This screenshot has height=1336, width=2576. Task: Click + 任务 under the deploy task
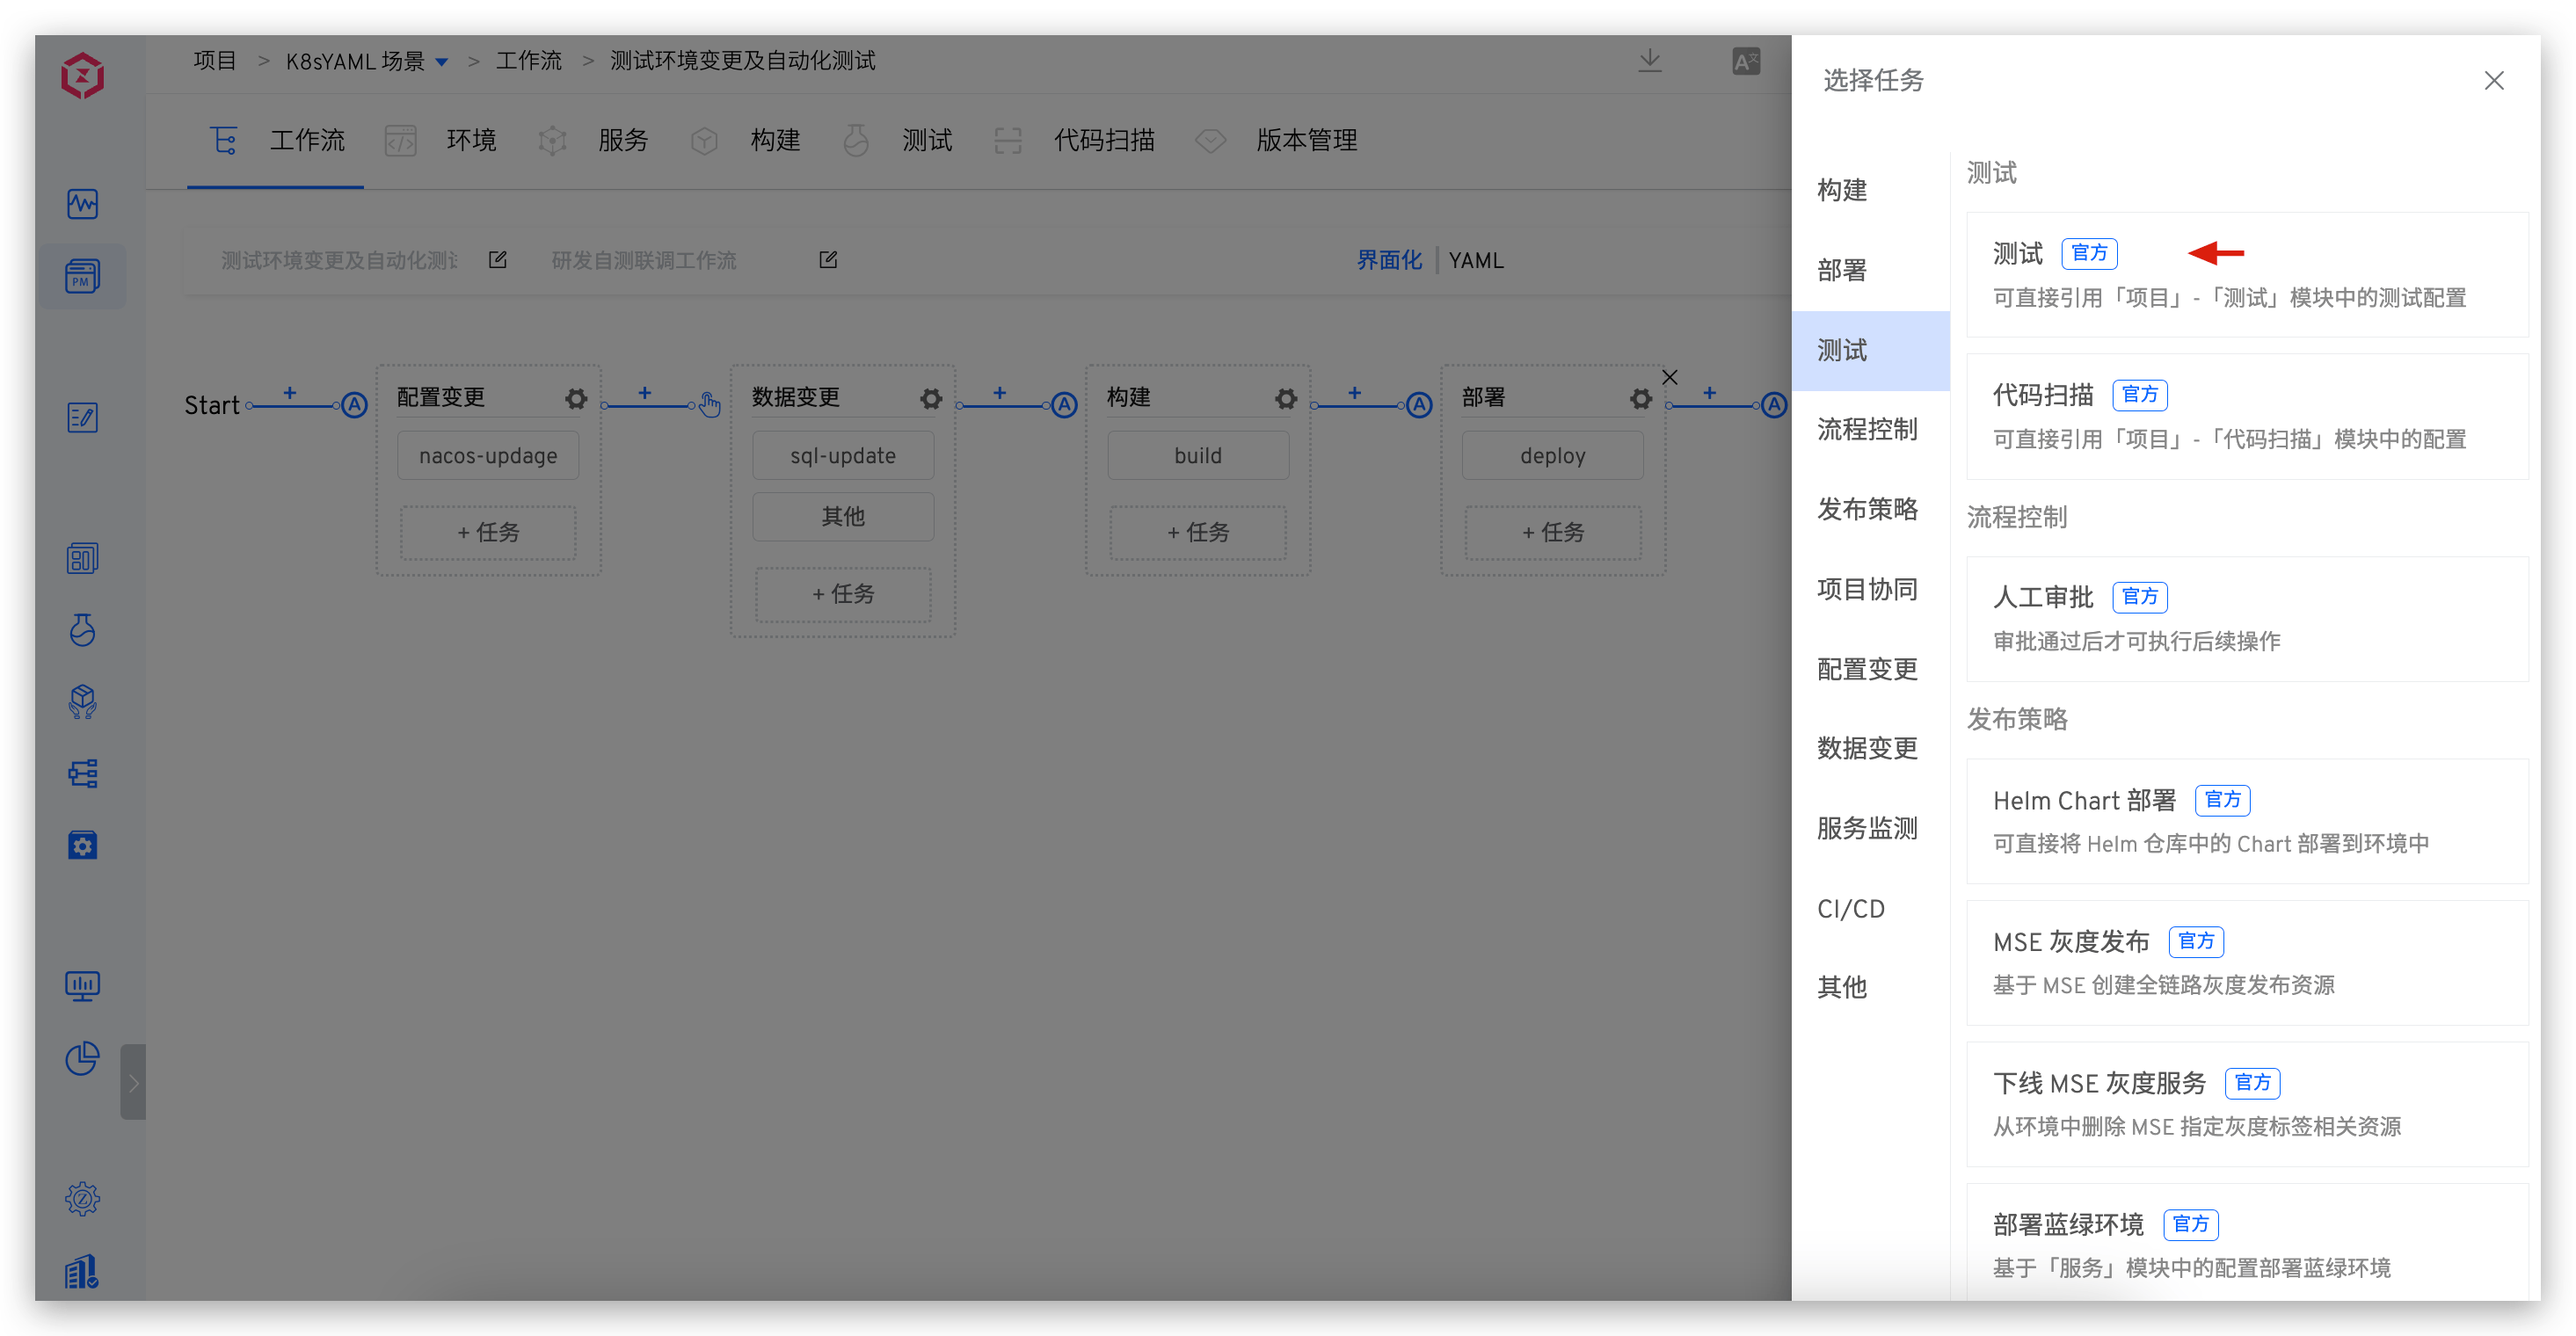pos(1552,532)
